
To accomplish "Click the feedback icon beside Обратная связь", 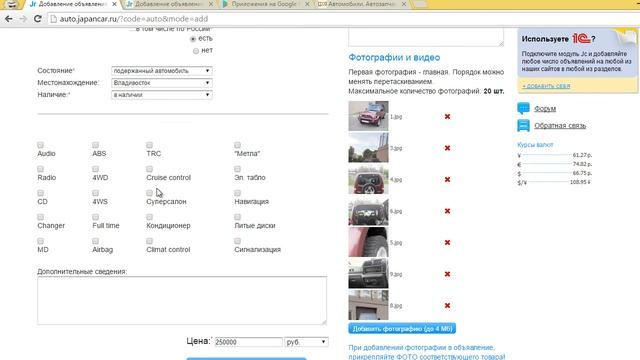I will [523, 125].
